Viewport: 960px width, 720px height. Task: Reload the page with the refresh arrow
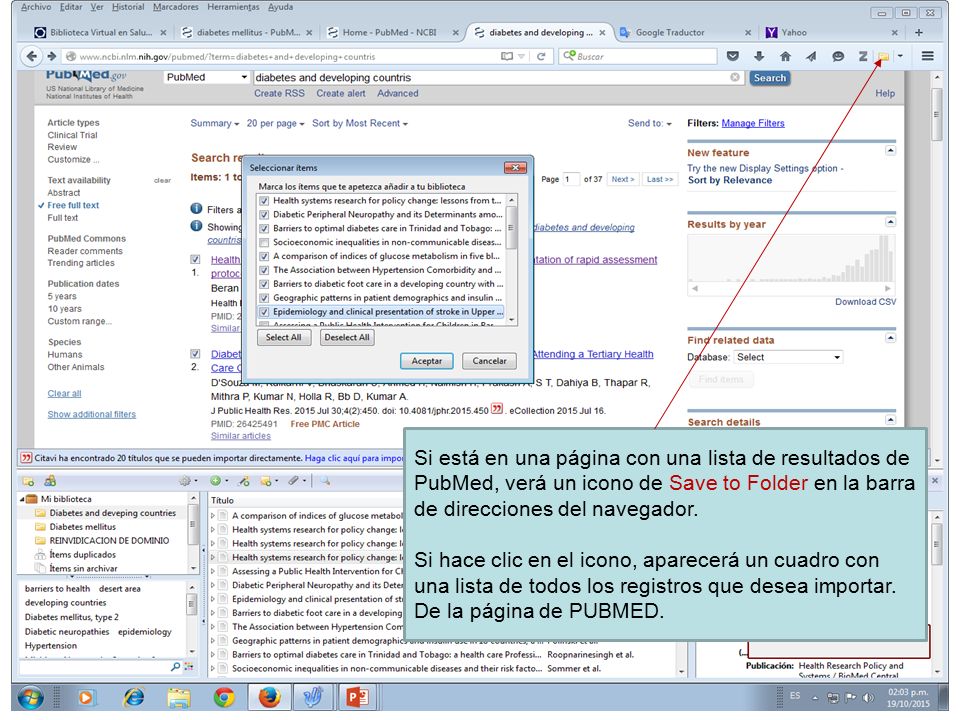click(541, 56)
